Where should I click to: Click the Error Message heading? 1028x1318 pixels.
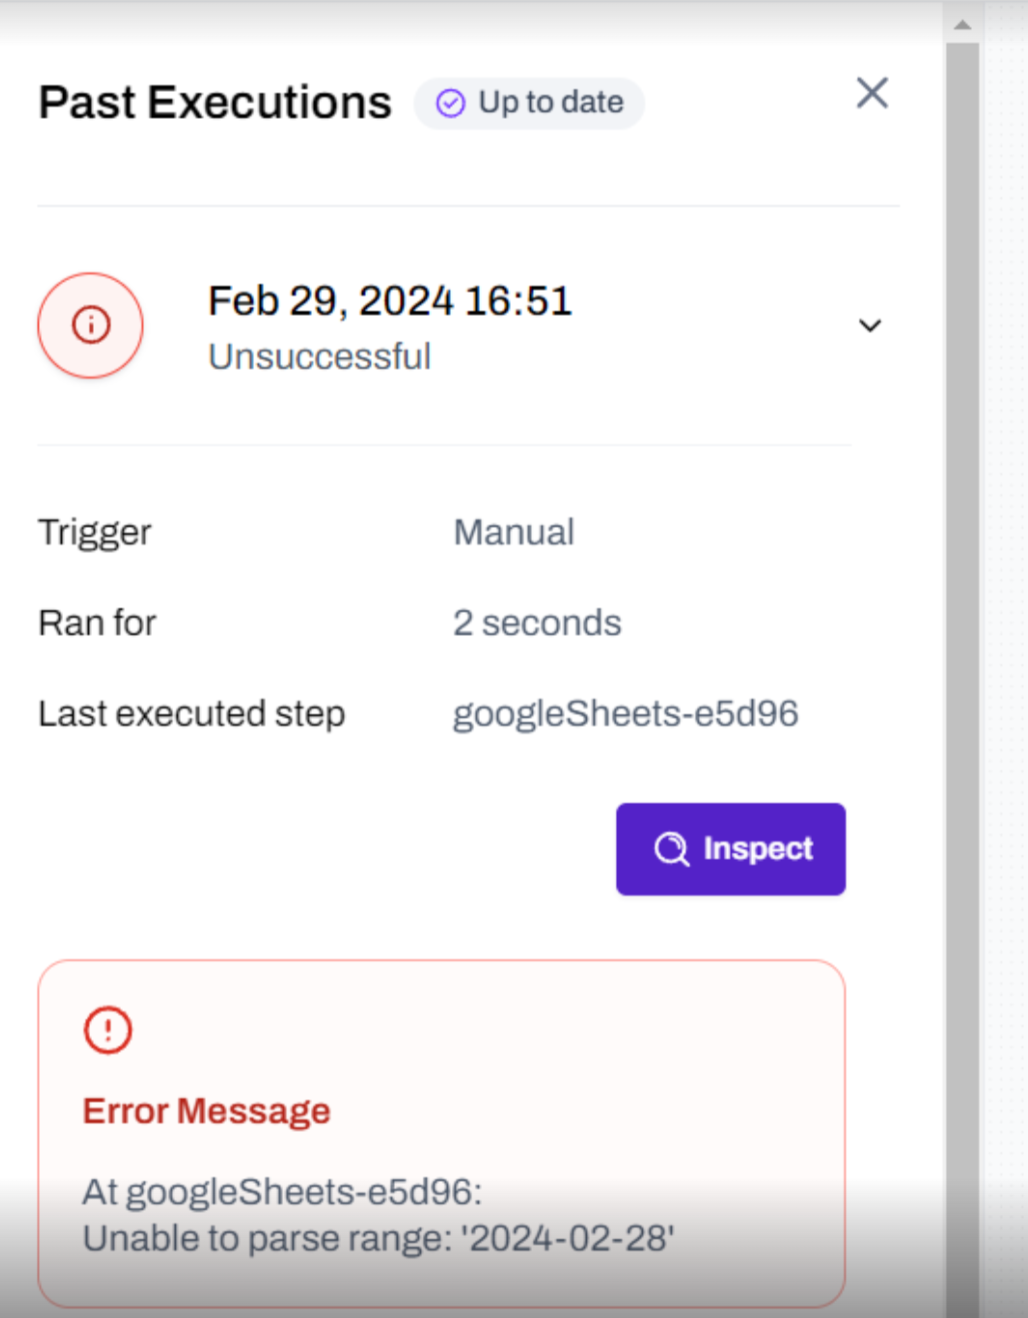(x=206, y=1111)
